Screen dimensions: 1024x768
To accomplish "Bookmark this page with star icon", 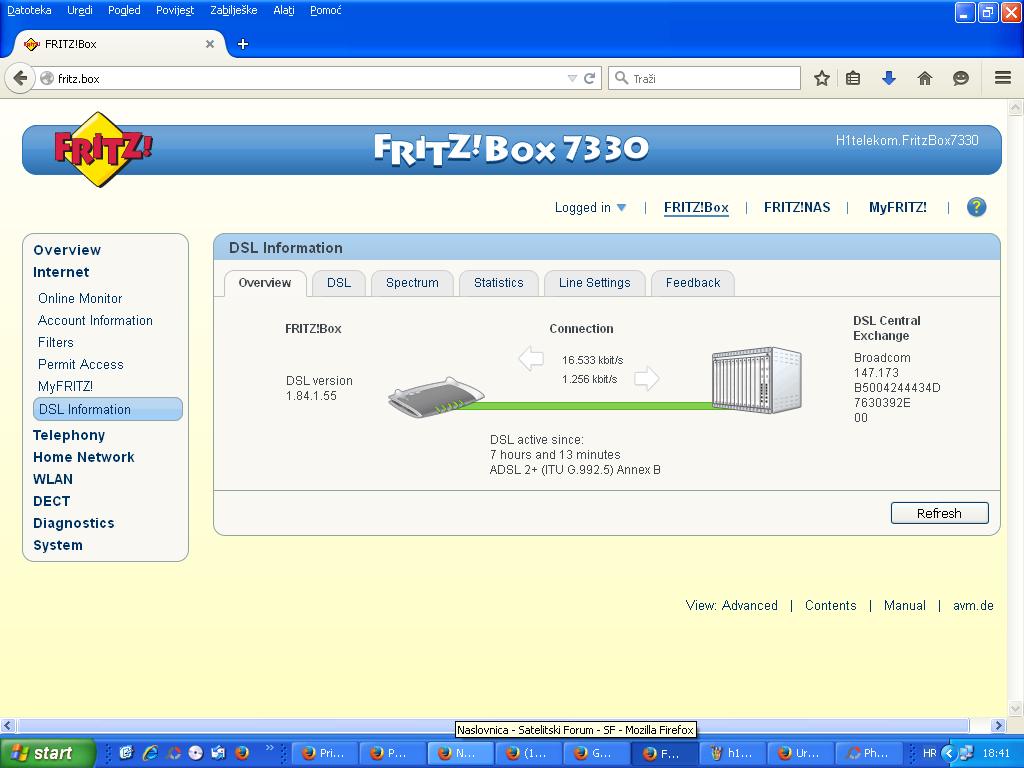I will coord(822,78).
